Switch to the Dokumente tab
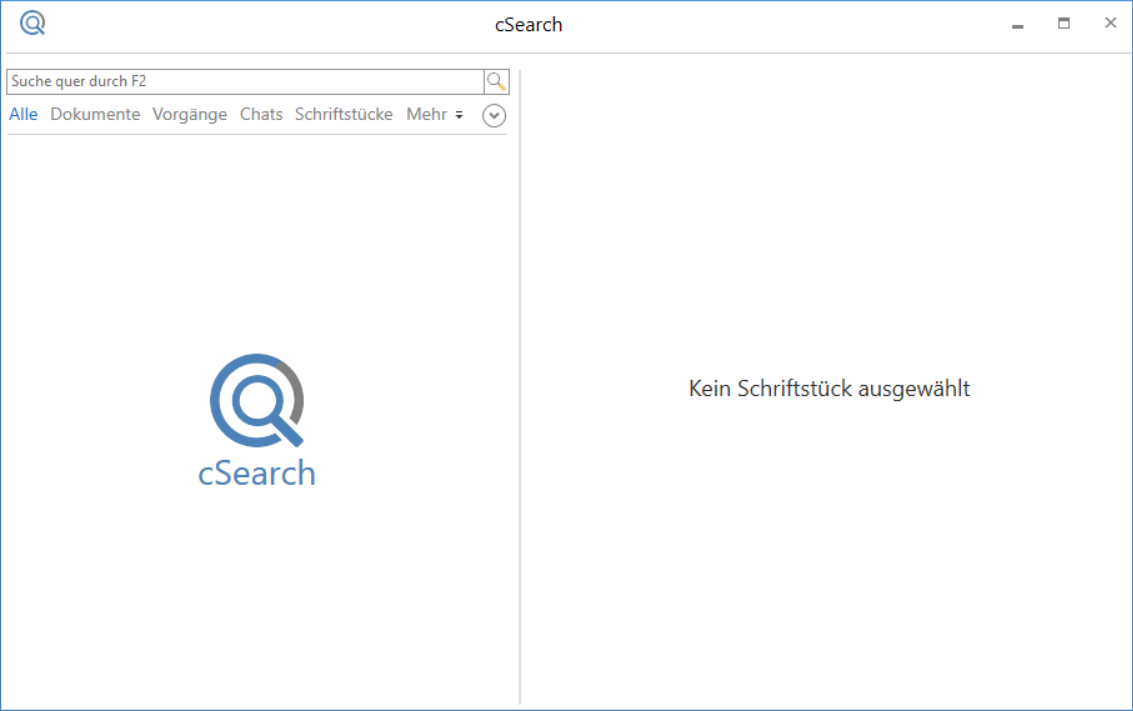This screenshot has height=711, width=1133. (95, 114)
